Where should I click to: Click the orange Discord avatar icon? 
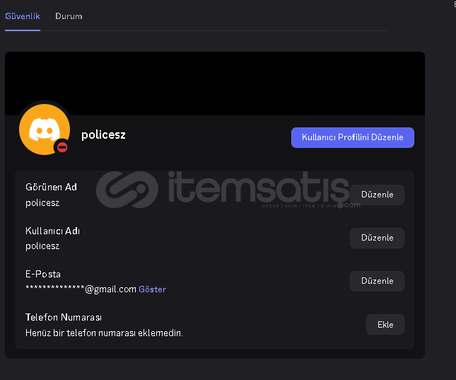[x=44, y=129]
